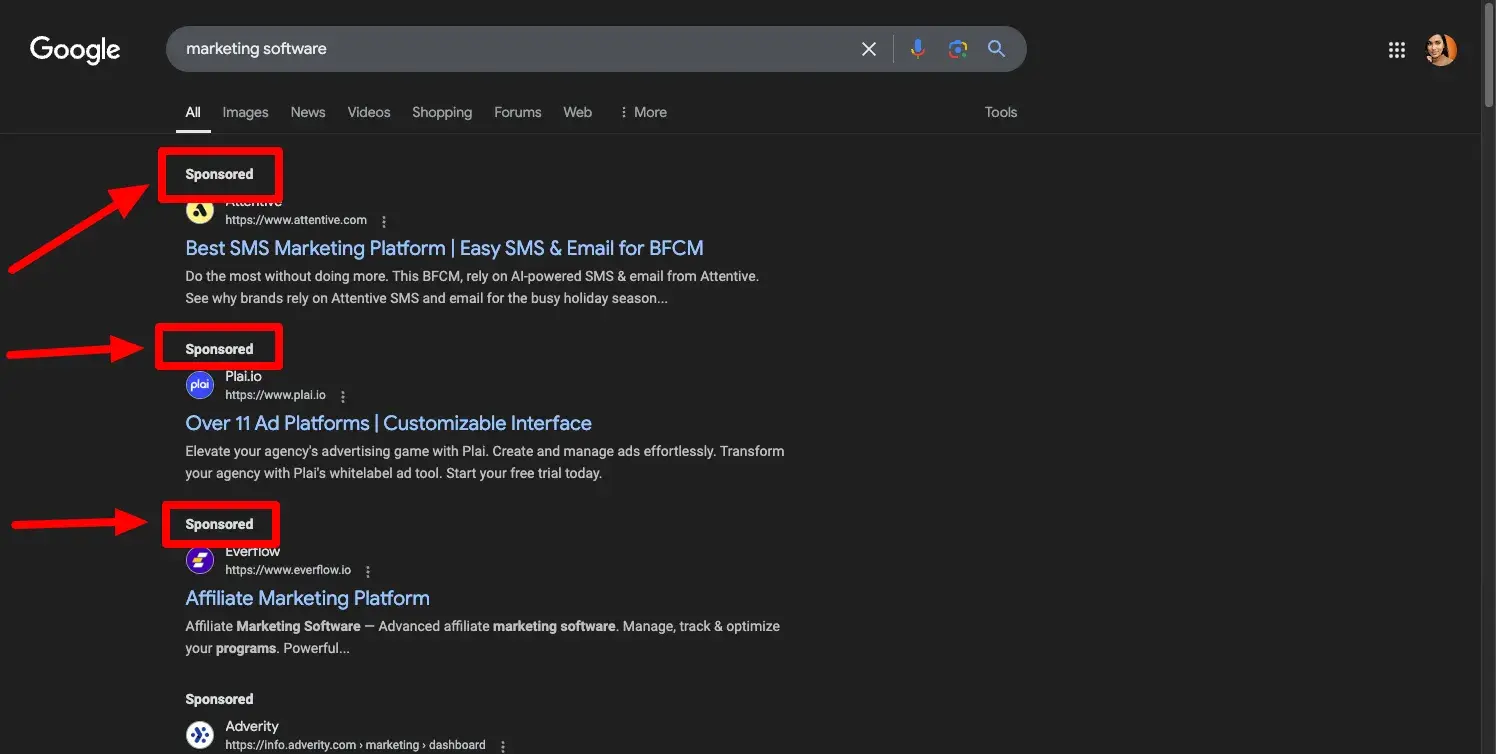Screen dimensions: 1496x754
Task: Open three-dot options for attentive.com ad
Action: pyautogui.click(x=384, y=221)
